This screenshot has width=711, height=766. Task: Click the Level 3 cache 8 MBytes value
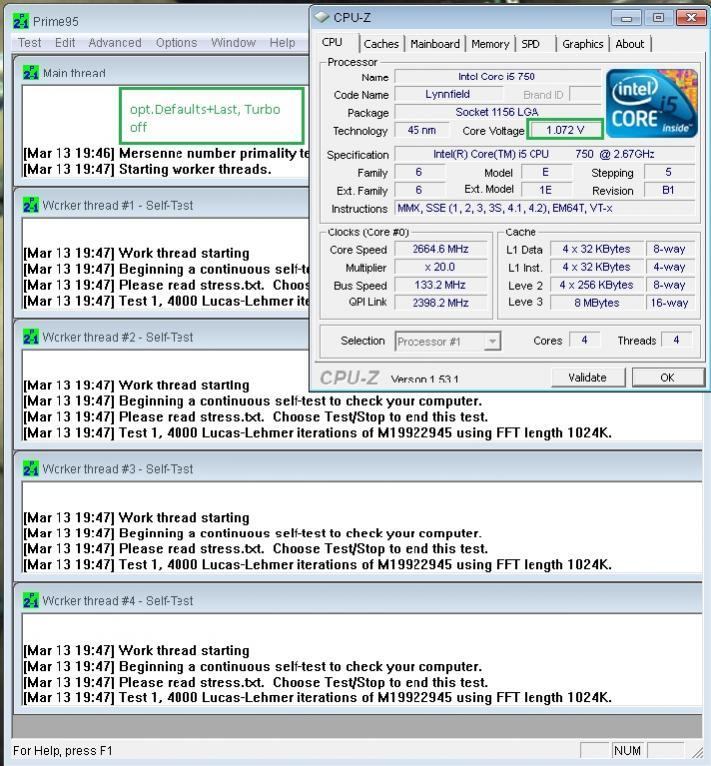coord(596,303)
